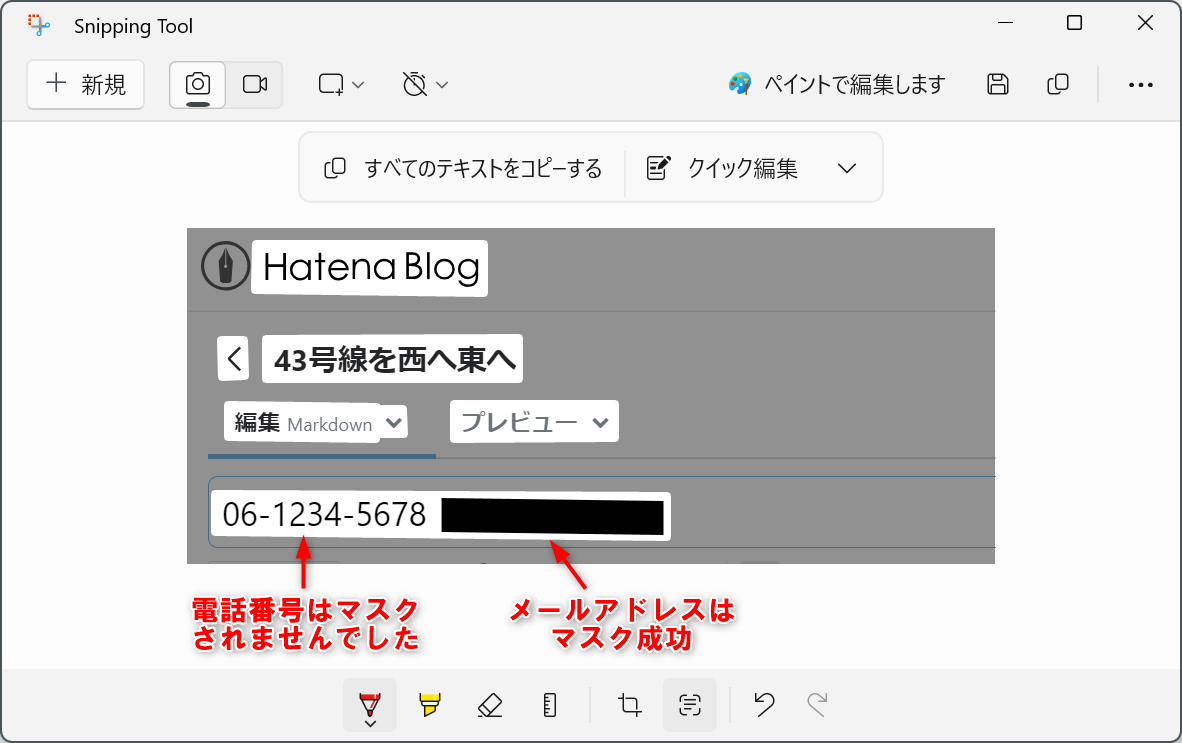Click recognized text 43号線を西へ東へ

tap(394, 359)
